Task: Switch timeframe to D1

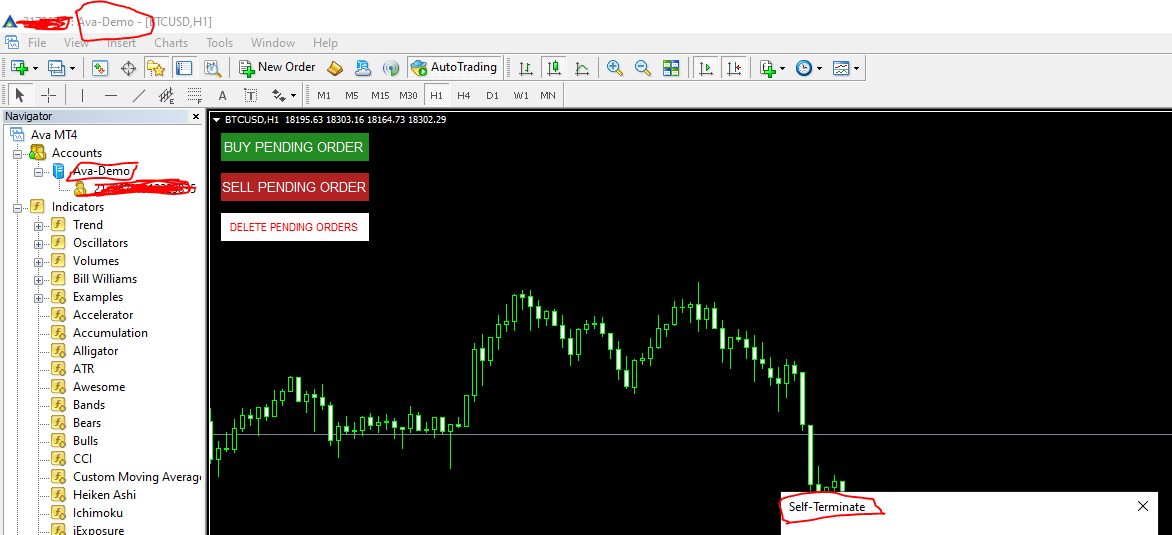Action: click(492, 96)
